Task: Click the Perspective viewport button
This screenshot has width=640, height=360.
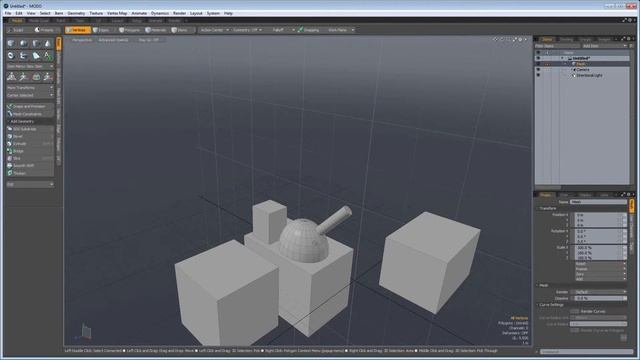Action: (x=82, y=40)
